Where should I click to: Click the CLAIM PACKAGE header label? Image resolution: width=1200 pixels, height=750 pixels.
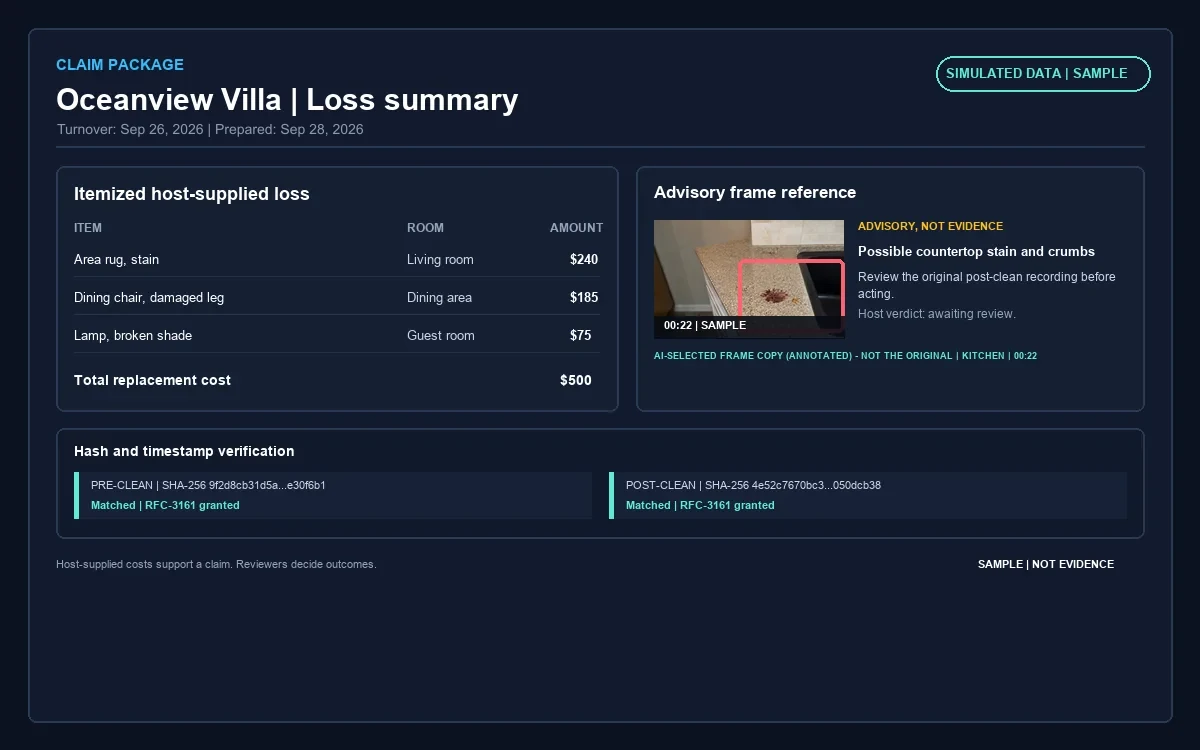click(120, 65)
